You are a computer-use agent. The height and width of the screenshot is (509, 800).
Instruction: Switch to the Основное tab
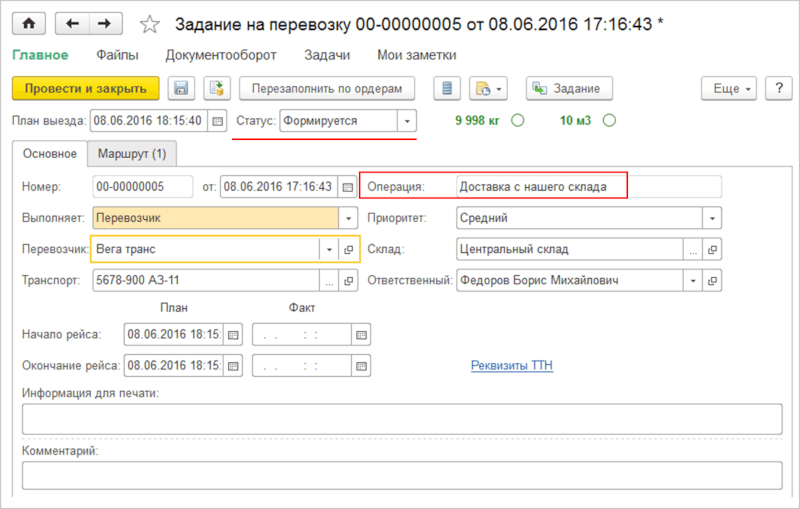point(49,154)
